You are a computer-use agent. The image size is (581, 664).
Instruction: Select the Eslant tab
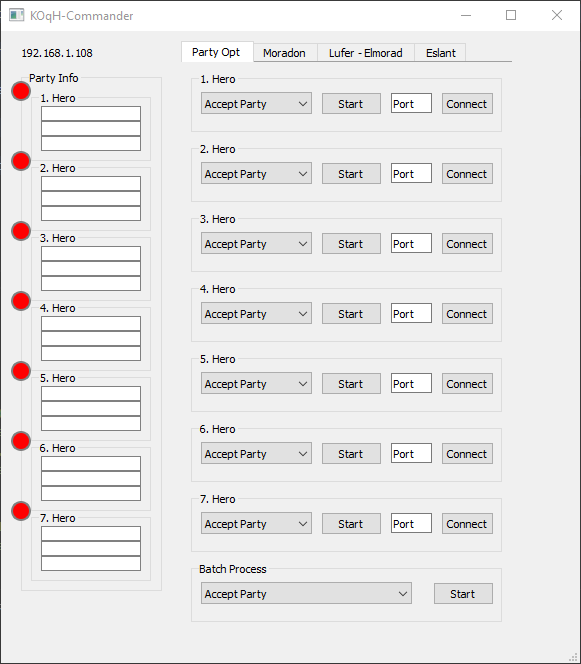pos(440,53)
